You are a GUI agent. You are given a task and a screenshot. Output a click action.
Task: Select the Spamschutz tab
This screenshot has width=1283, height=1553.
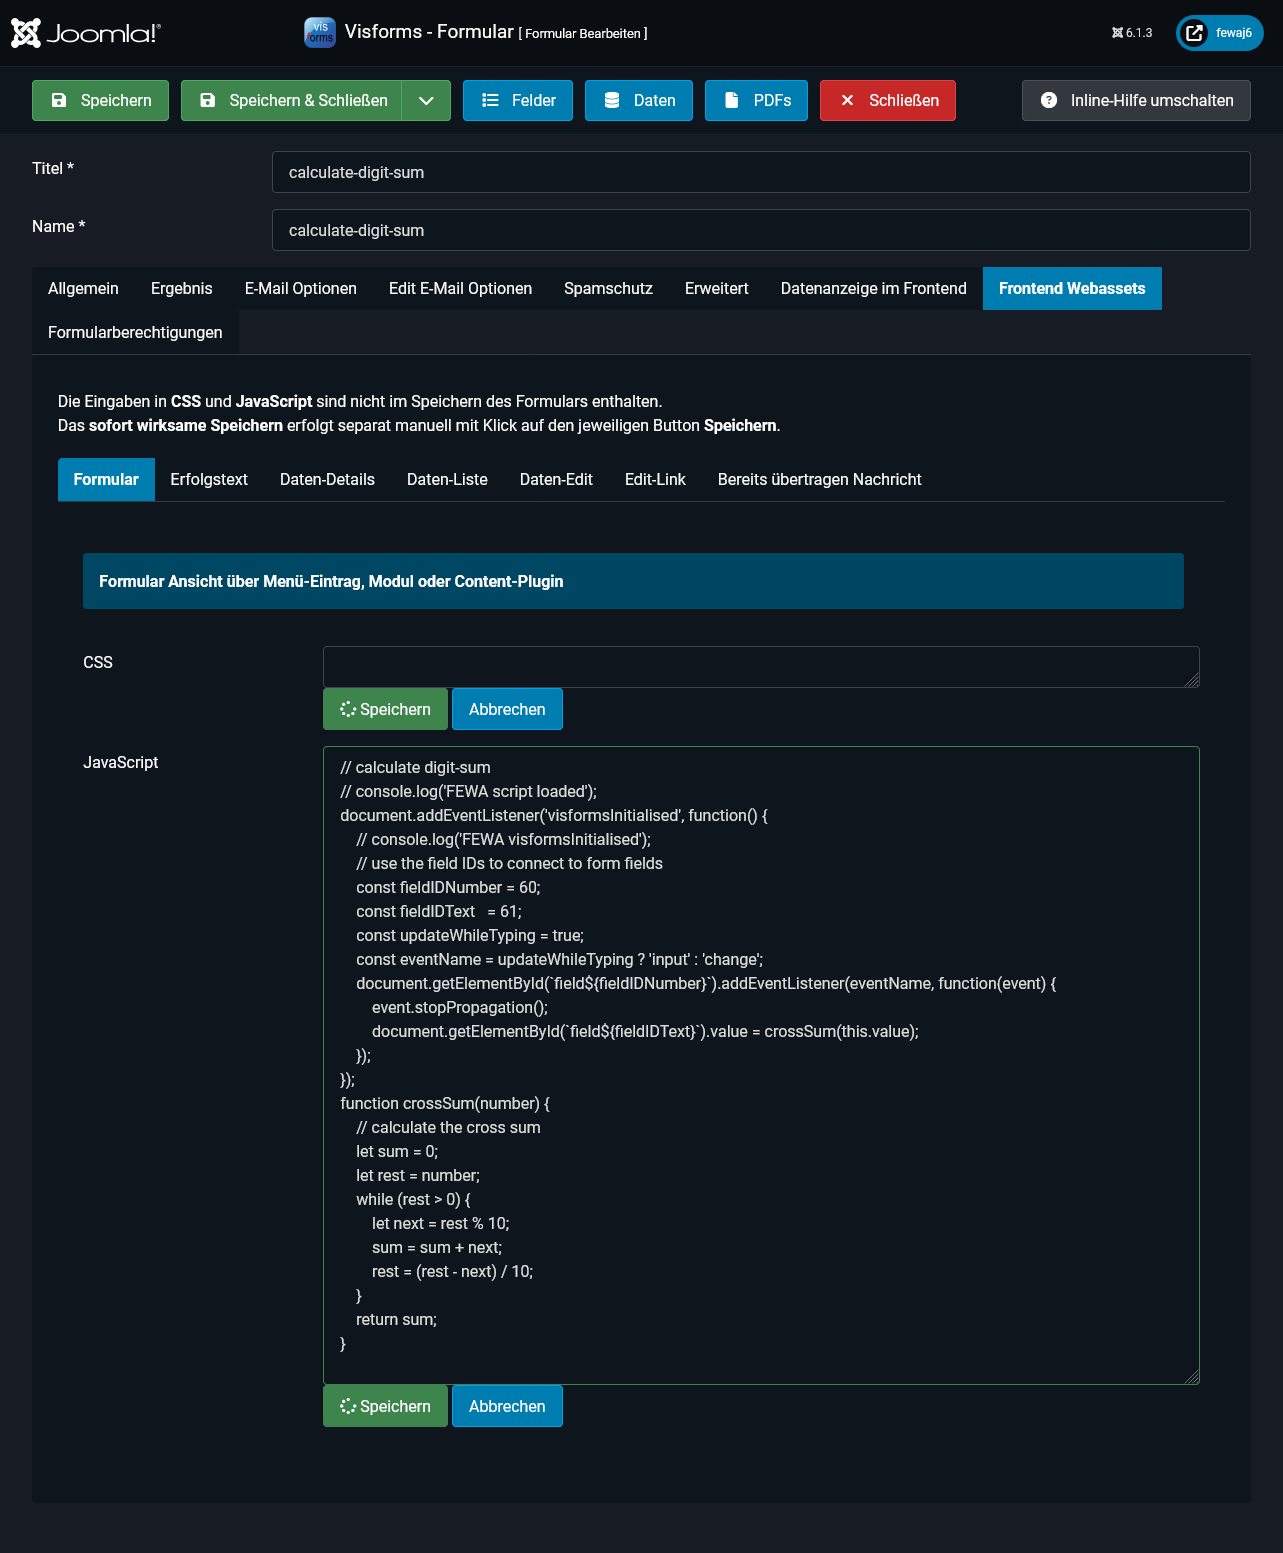point(608,288)
